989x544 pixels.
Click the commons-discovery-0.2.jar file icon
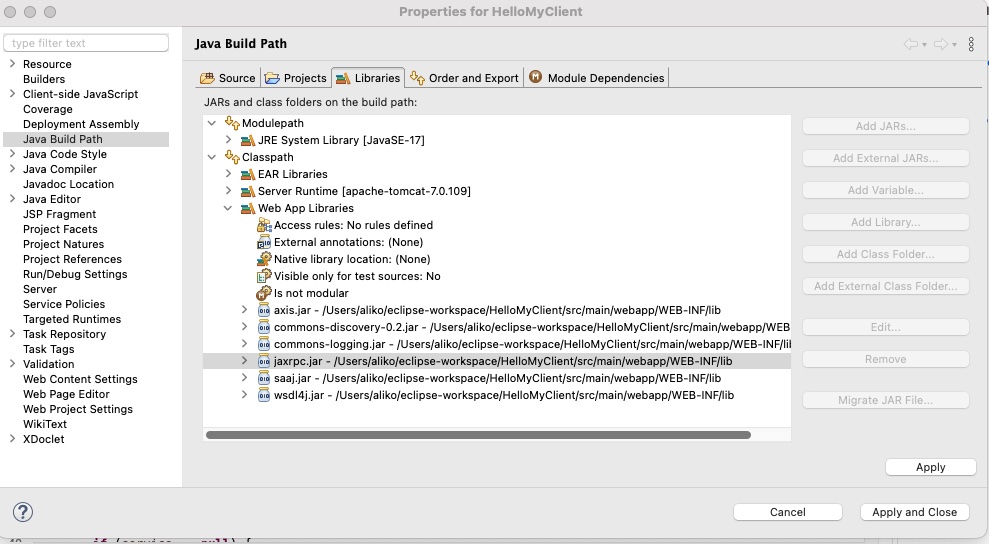coord(264,328)
